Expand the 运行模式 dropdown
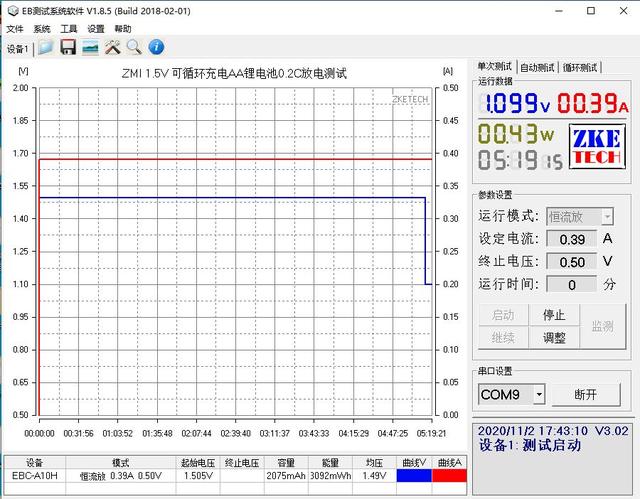Viewport: 640px width, 499px height. tap(607, 217)
